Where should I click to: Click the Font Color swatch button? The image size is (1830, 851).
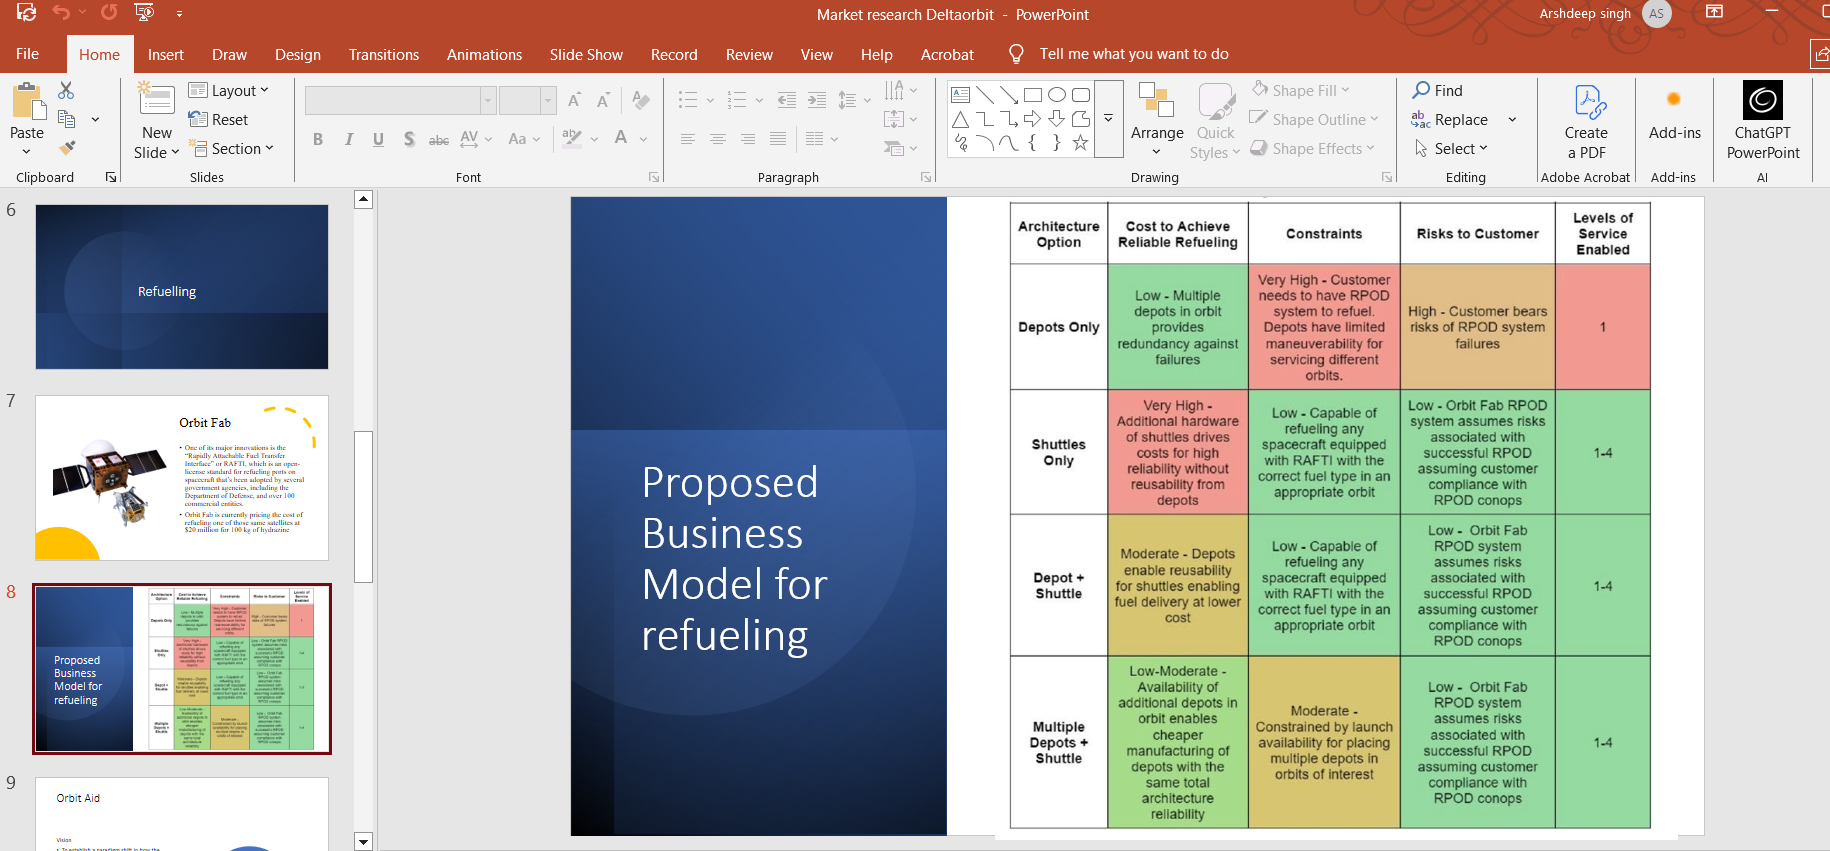pyautogui.click(x=621, y=138)
